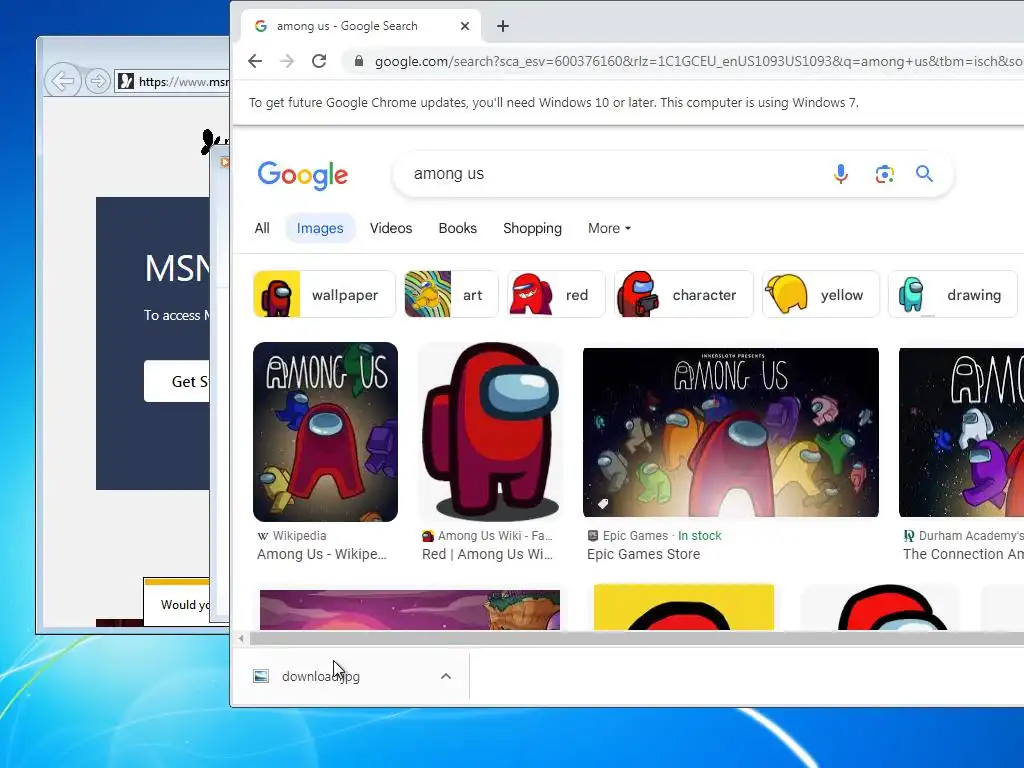Reload the Google search page

coord(319,61)
